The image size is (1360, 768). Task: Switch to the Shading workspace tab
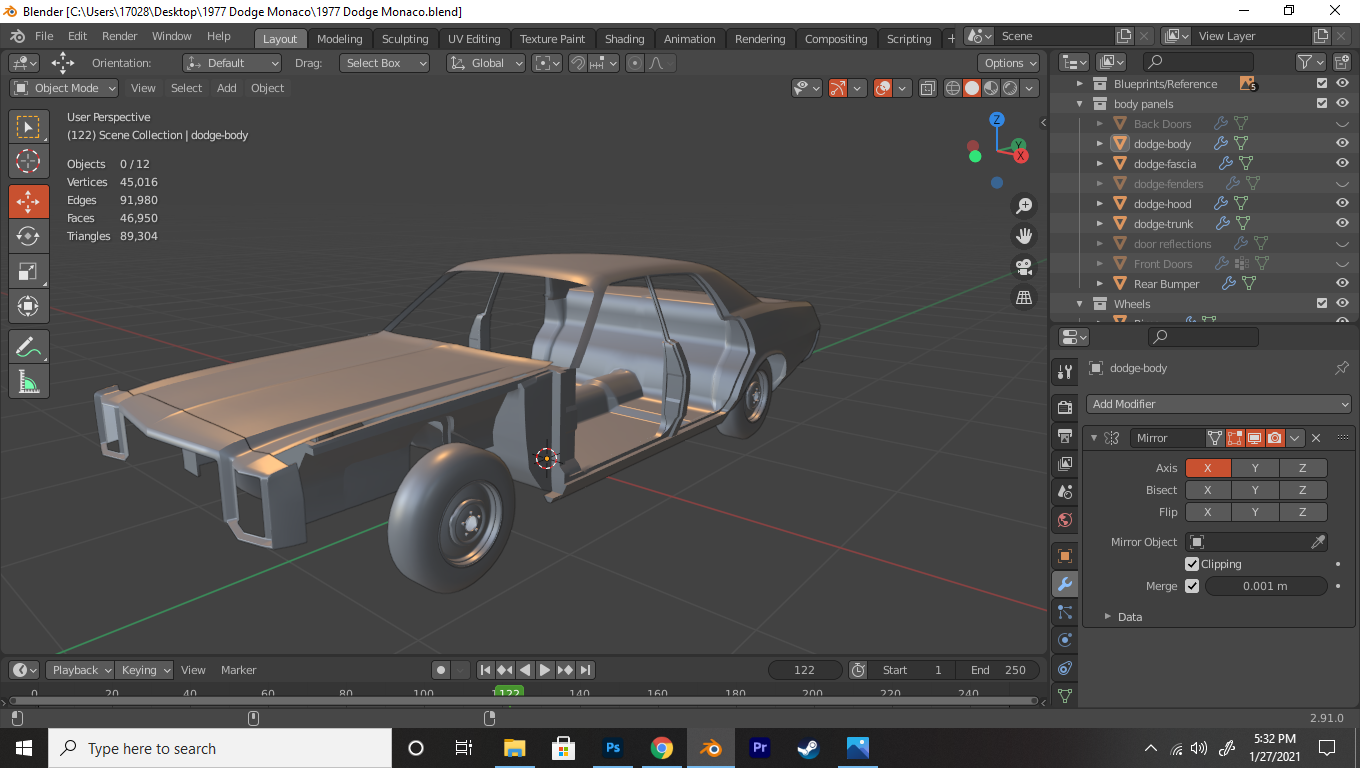click(x=625, y=39)
